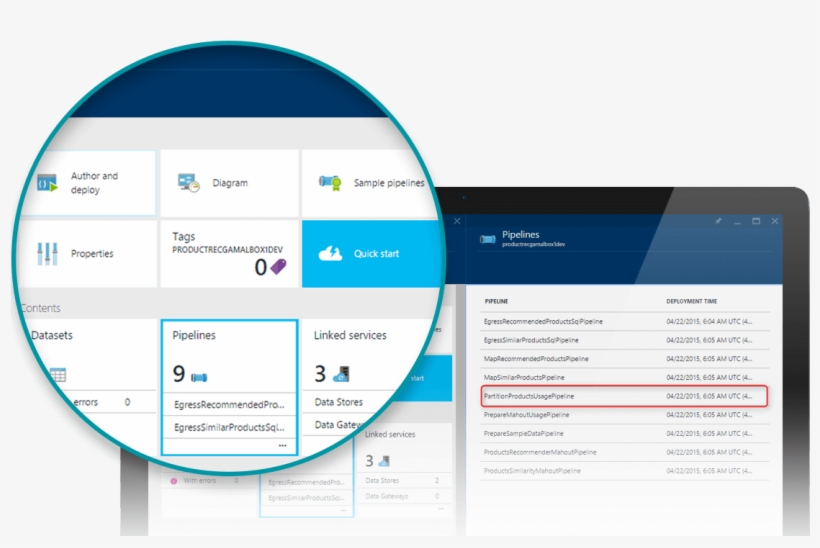This screenshot has width=820, height=548.
Task: Open ProductsSimilarityMahoutPipeline row
Action: tap(625, 471)
